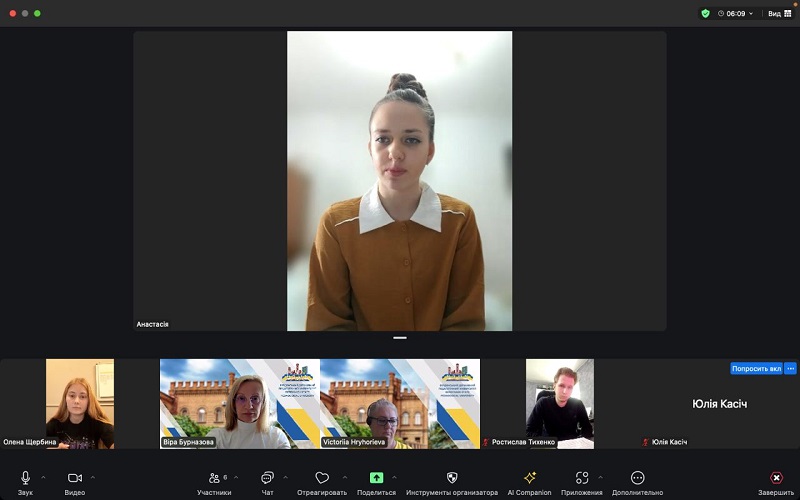Open the Чат chat panel

pos(267,479)
